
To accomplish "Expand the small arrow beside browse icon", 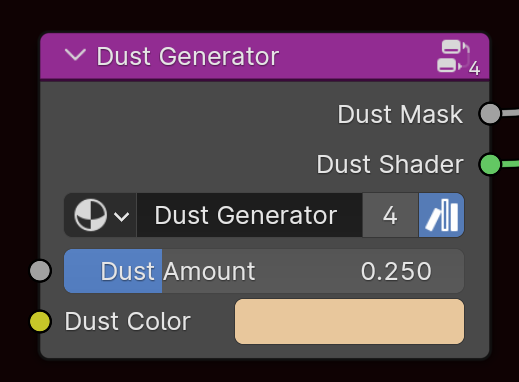I will pos(122,216).
